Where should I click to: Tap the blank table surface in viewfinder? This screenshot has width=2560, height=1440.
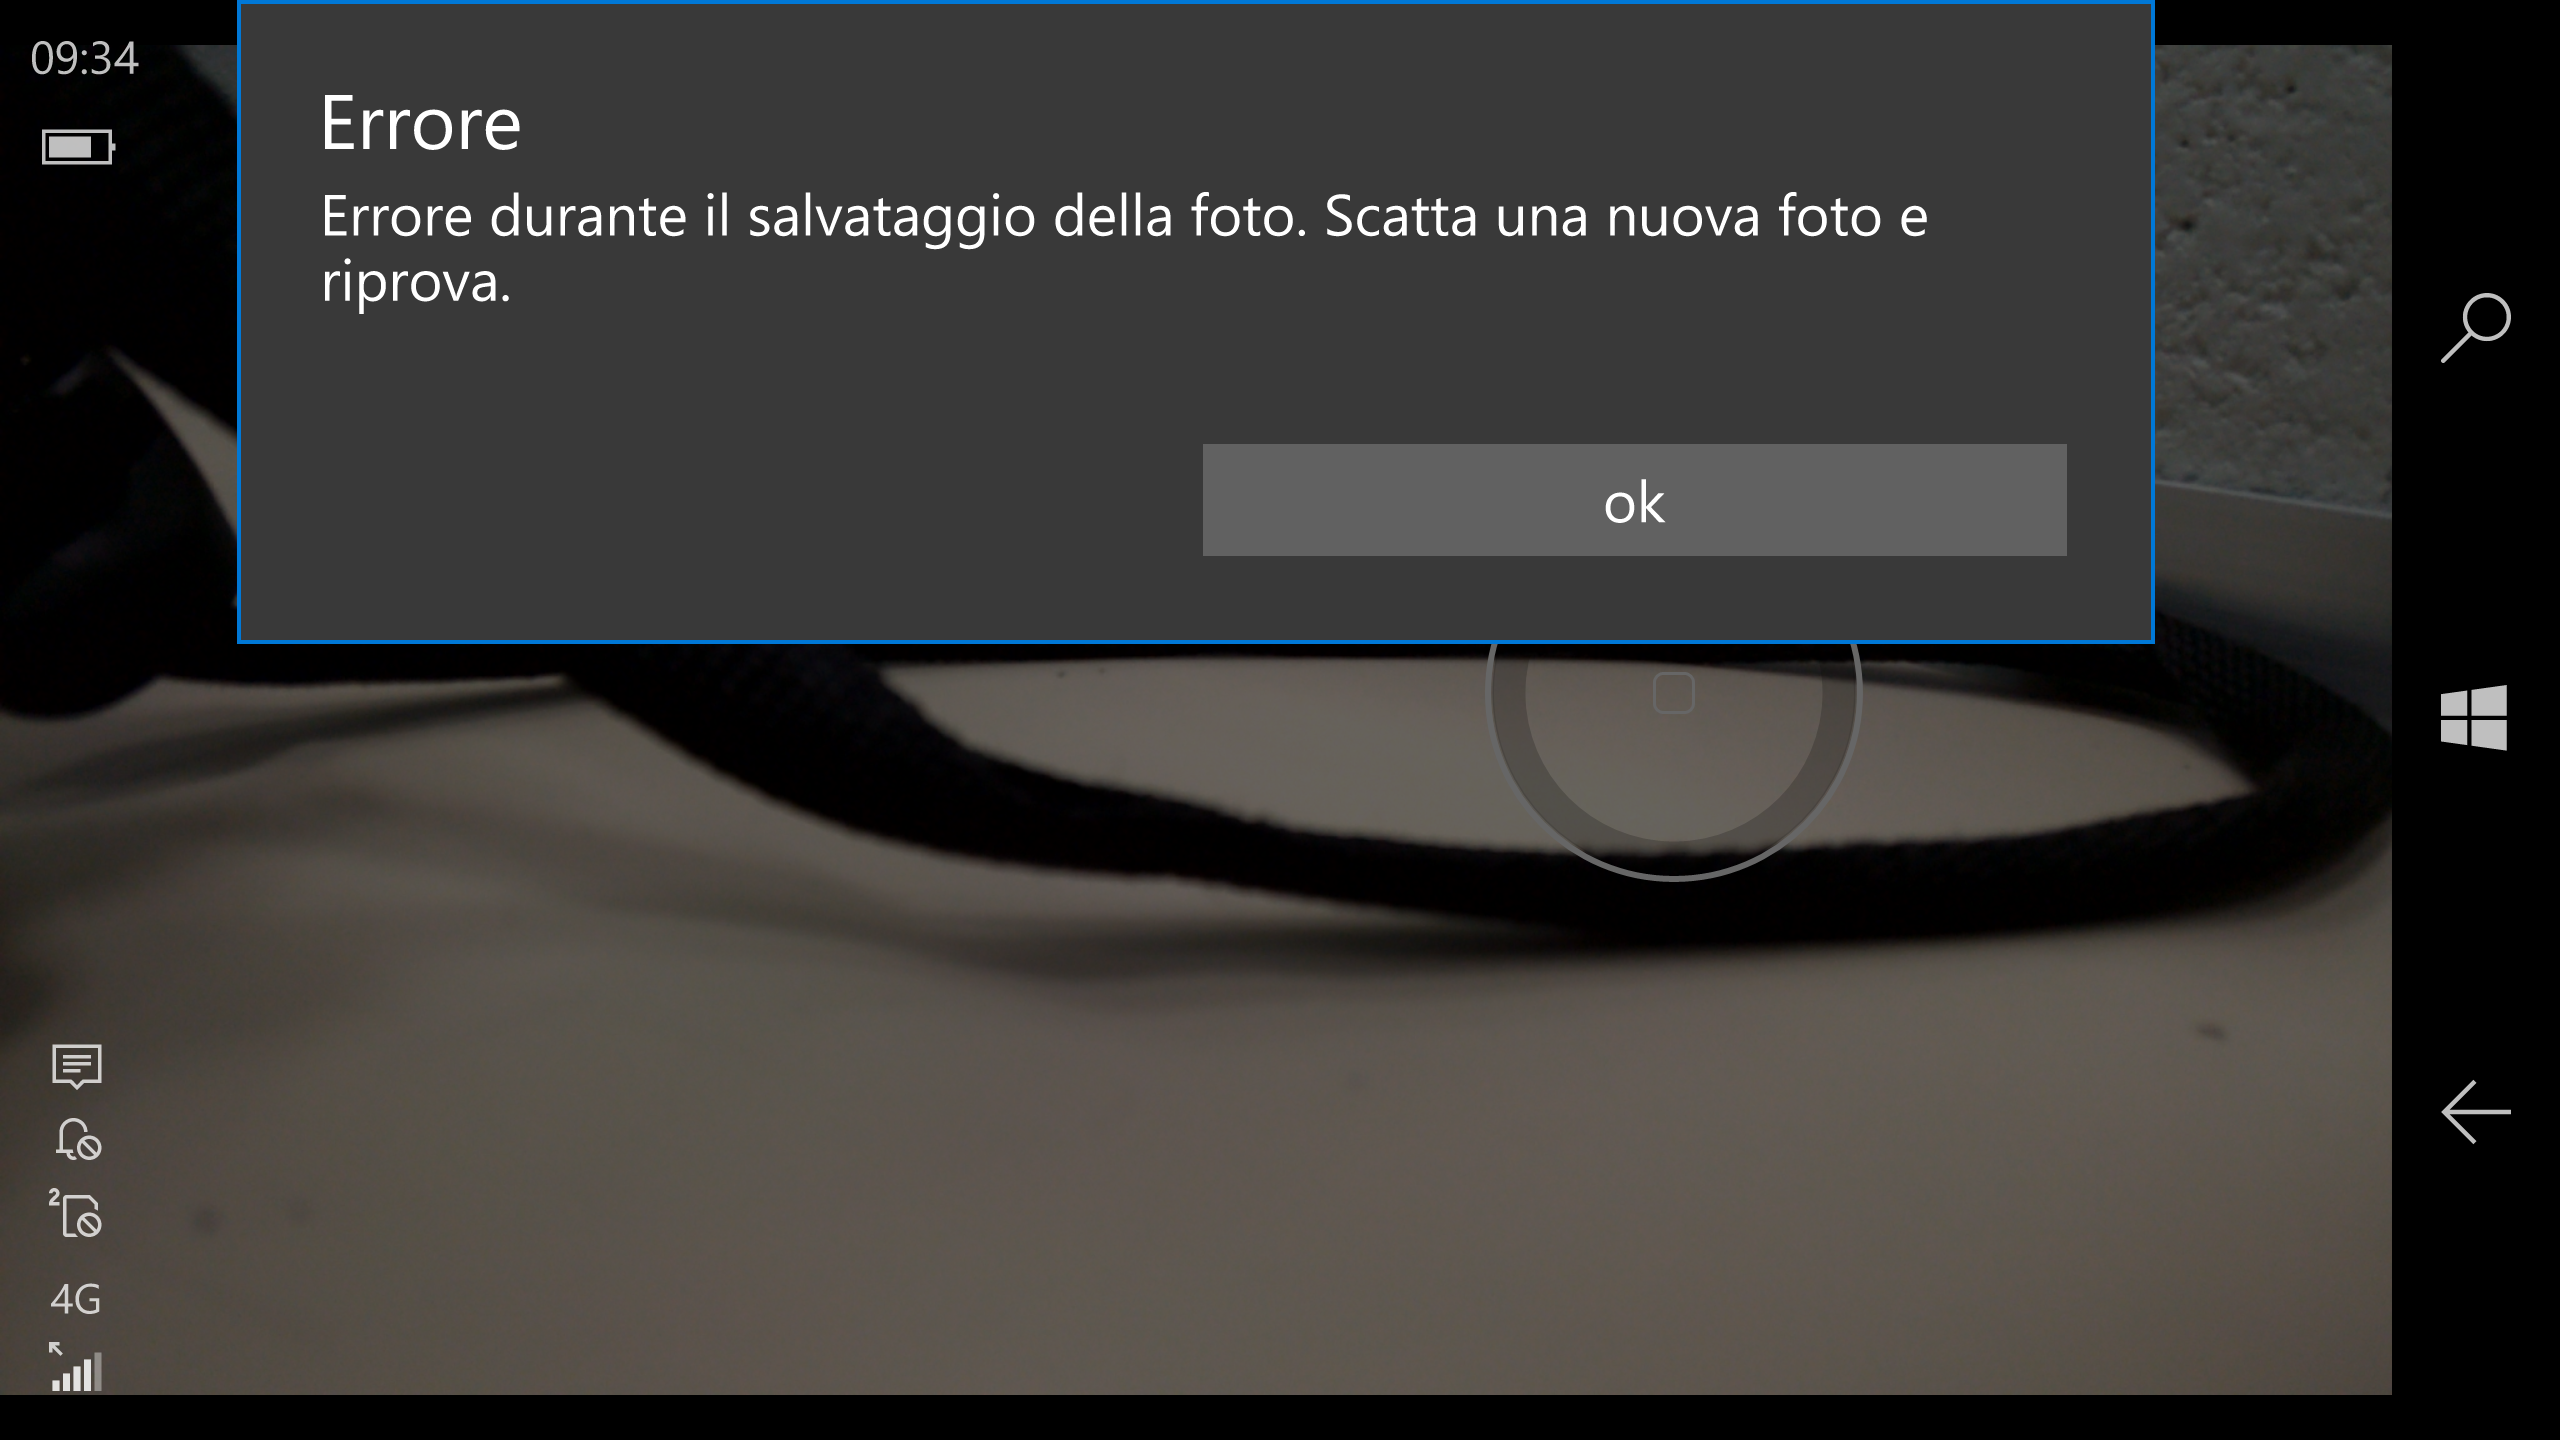pyautogui.click(x=1200, y=1180)
